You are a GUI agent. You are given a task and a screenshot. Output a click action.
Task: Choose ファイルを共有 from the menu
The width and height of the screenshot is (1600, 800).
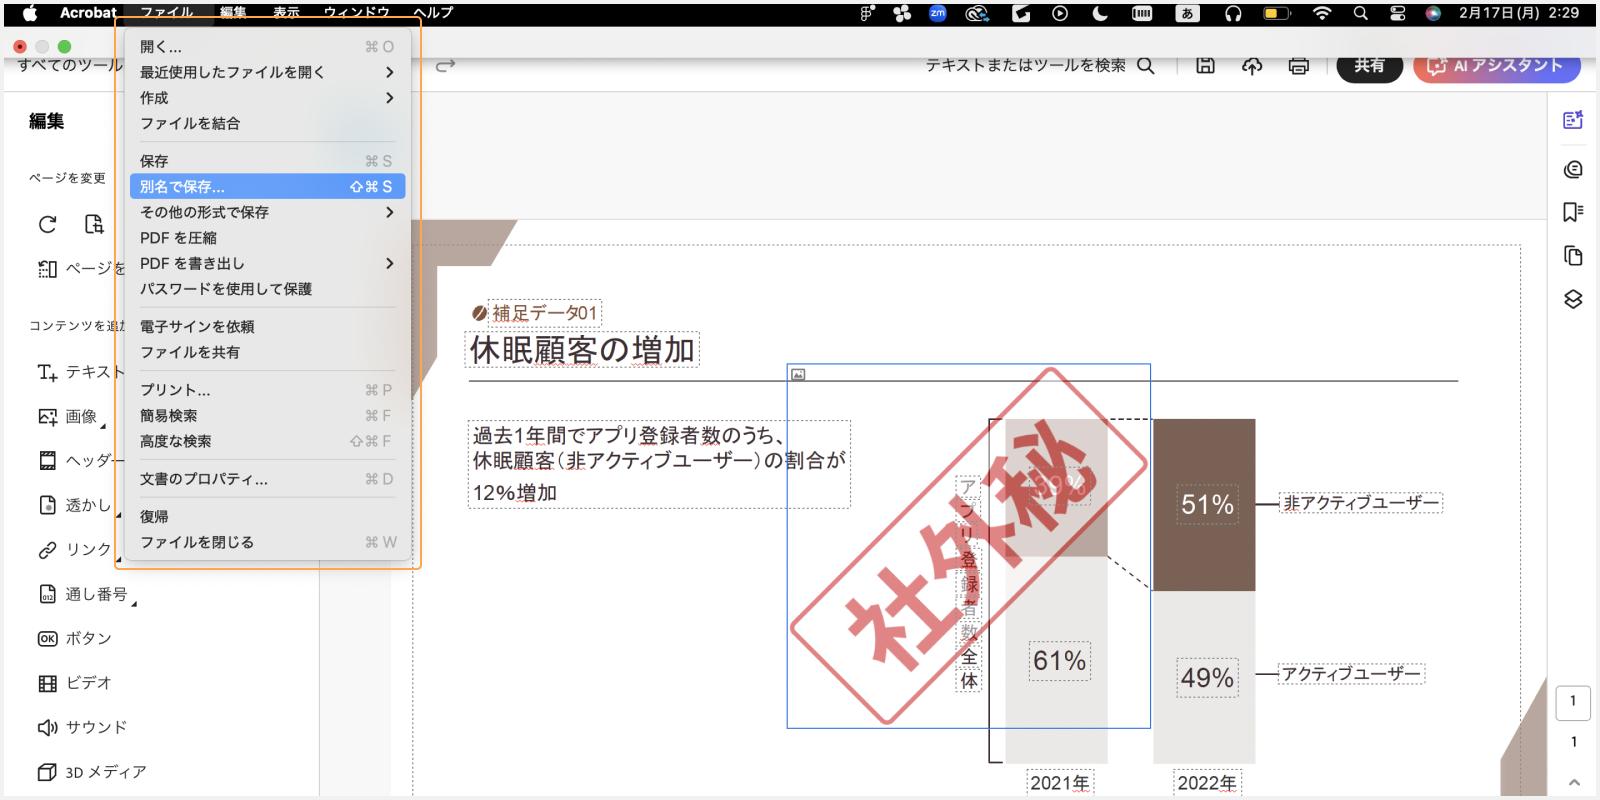tap(267, 352)
